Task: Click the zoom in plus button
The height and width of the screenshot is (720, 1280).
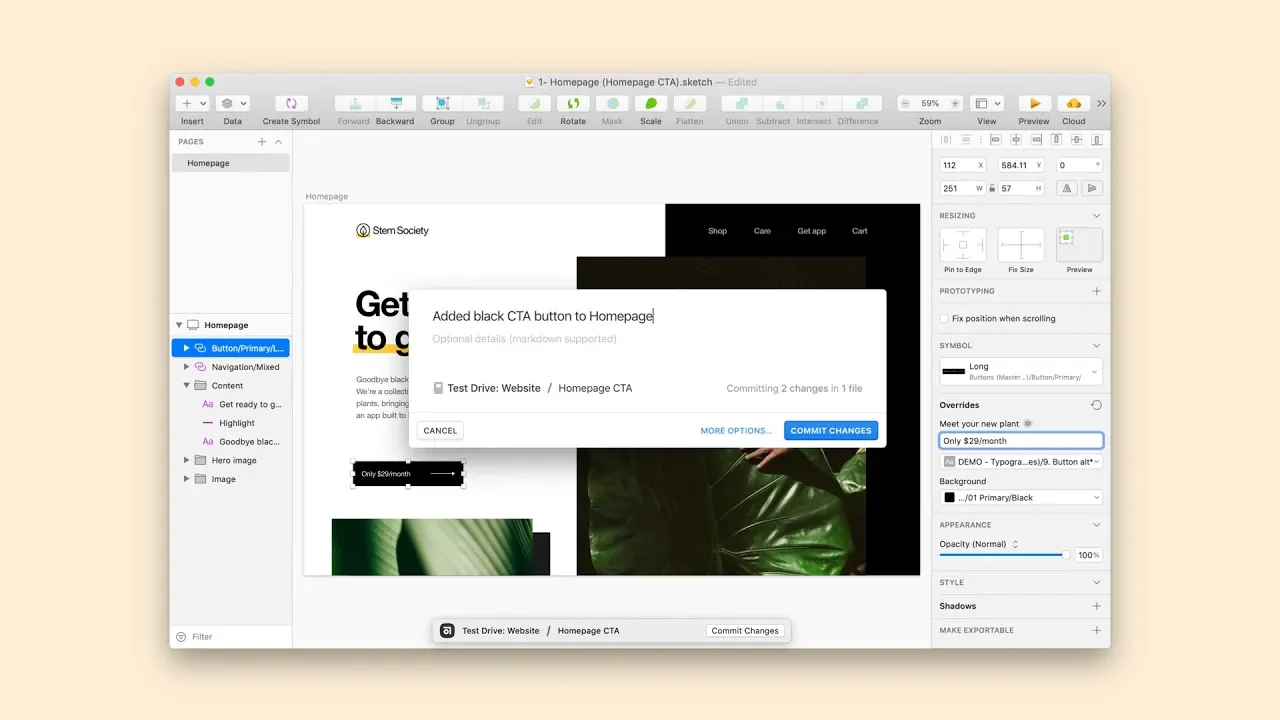Action: coord(955,103)
